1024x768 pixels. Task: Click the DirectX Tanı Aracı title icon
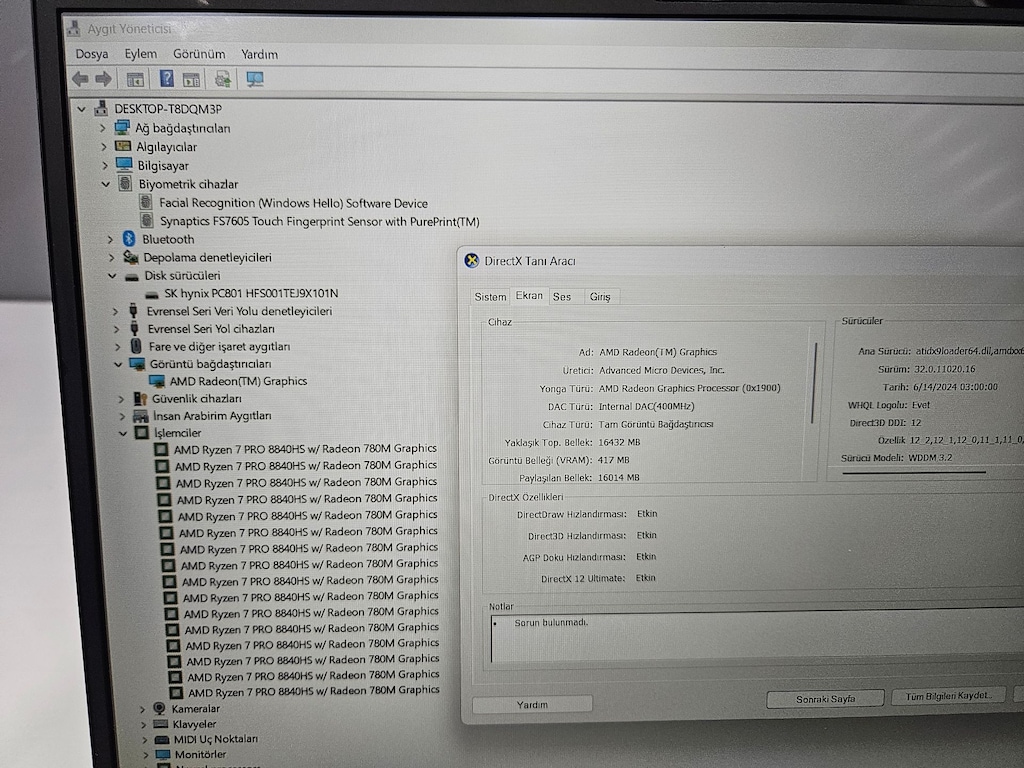(x=472, y=261)
